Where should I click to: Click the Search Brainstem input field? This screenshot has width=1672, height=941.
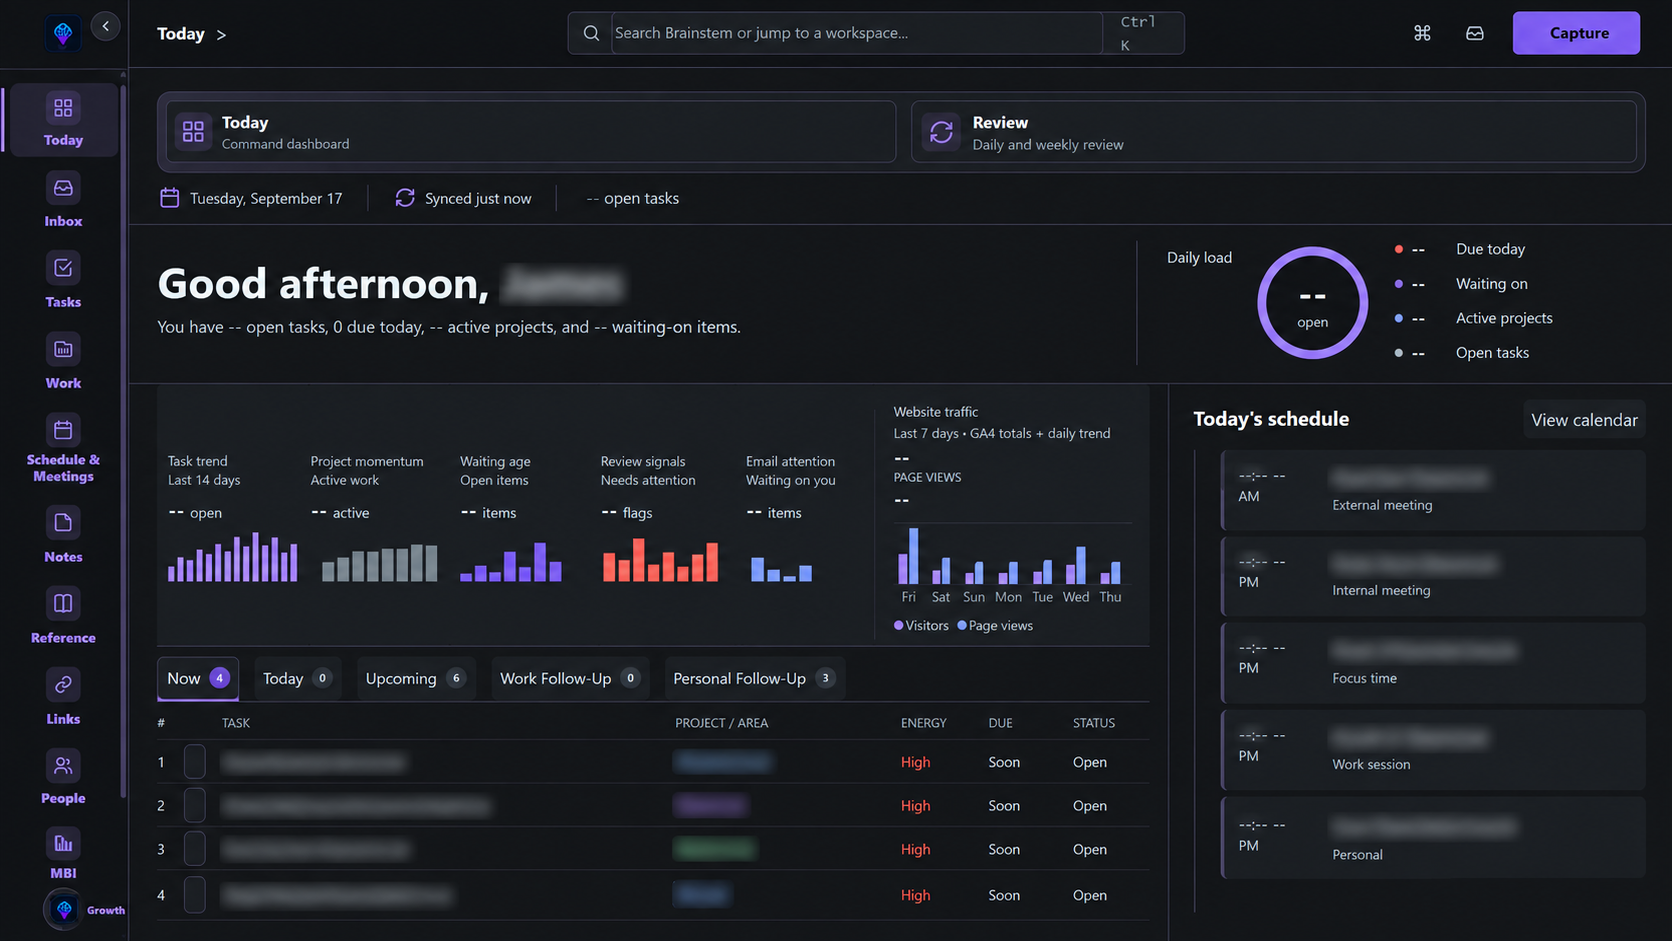click(x=856, y=33)
